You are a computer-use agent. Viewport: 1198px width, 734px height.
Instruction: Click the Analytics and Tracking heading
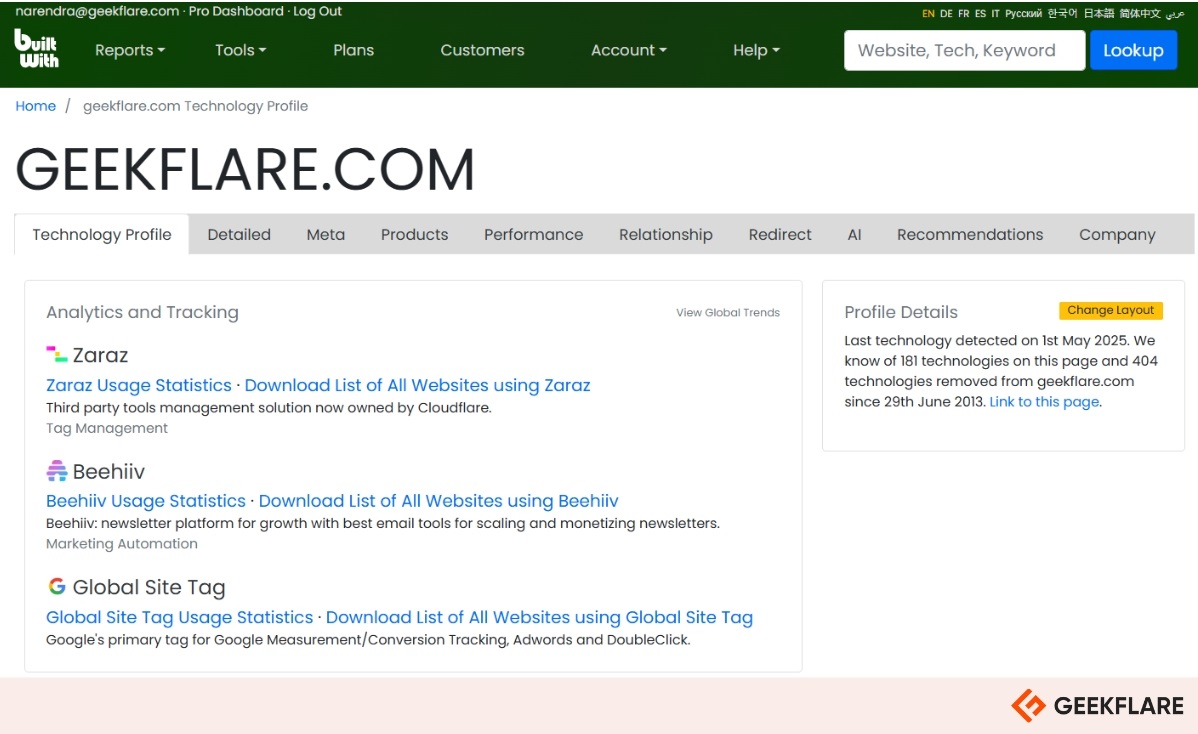[x=142, y=312]
